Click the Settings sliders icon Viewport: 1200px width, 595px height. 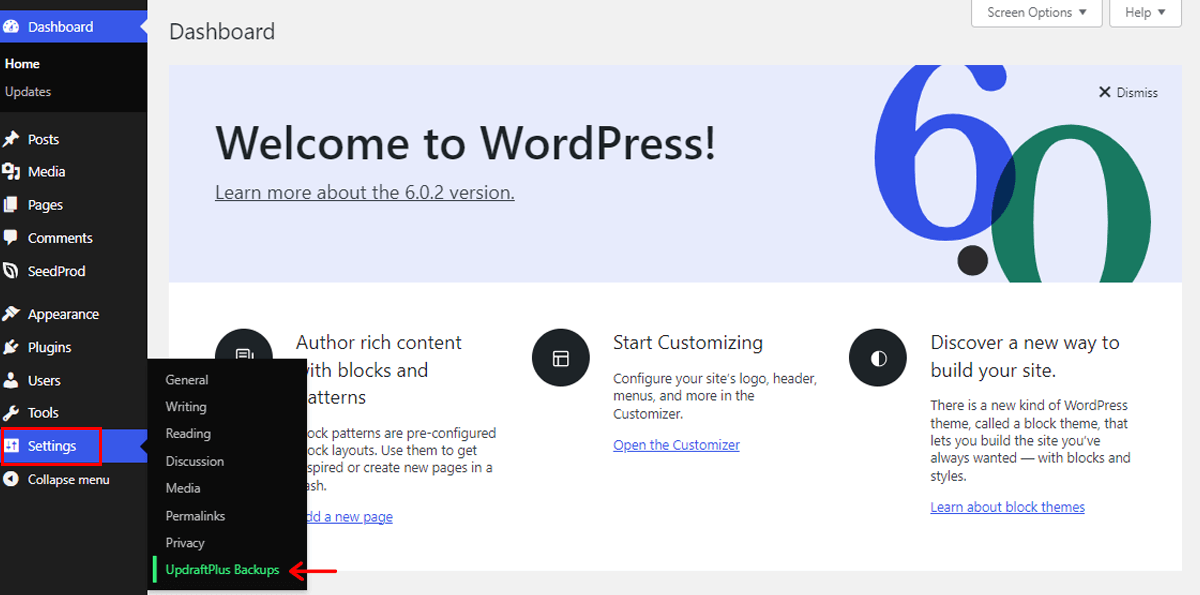click(11, 446)
